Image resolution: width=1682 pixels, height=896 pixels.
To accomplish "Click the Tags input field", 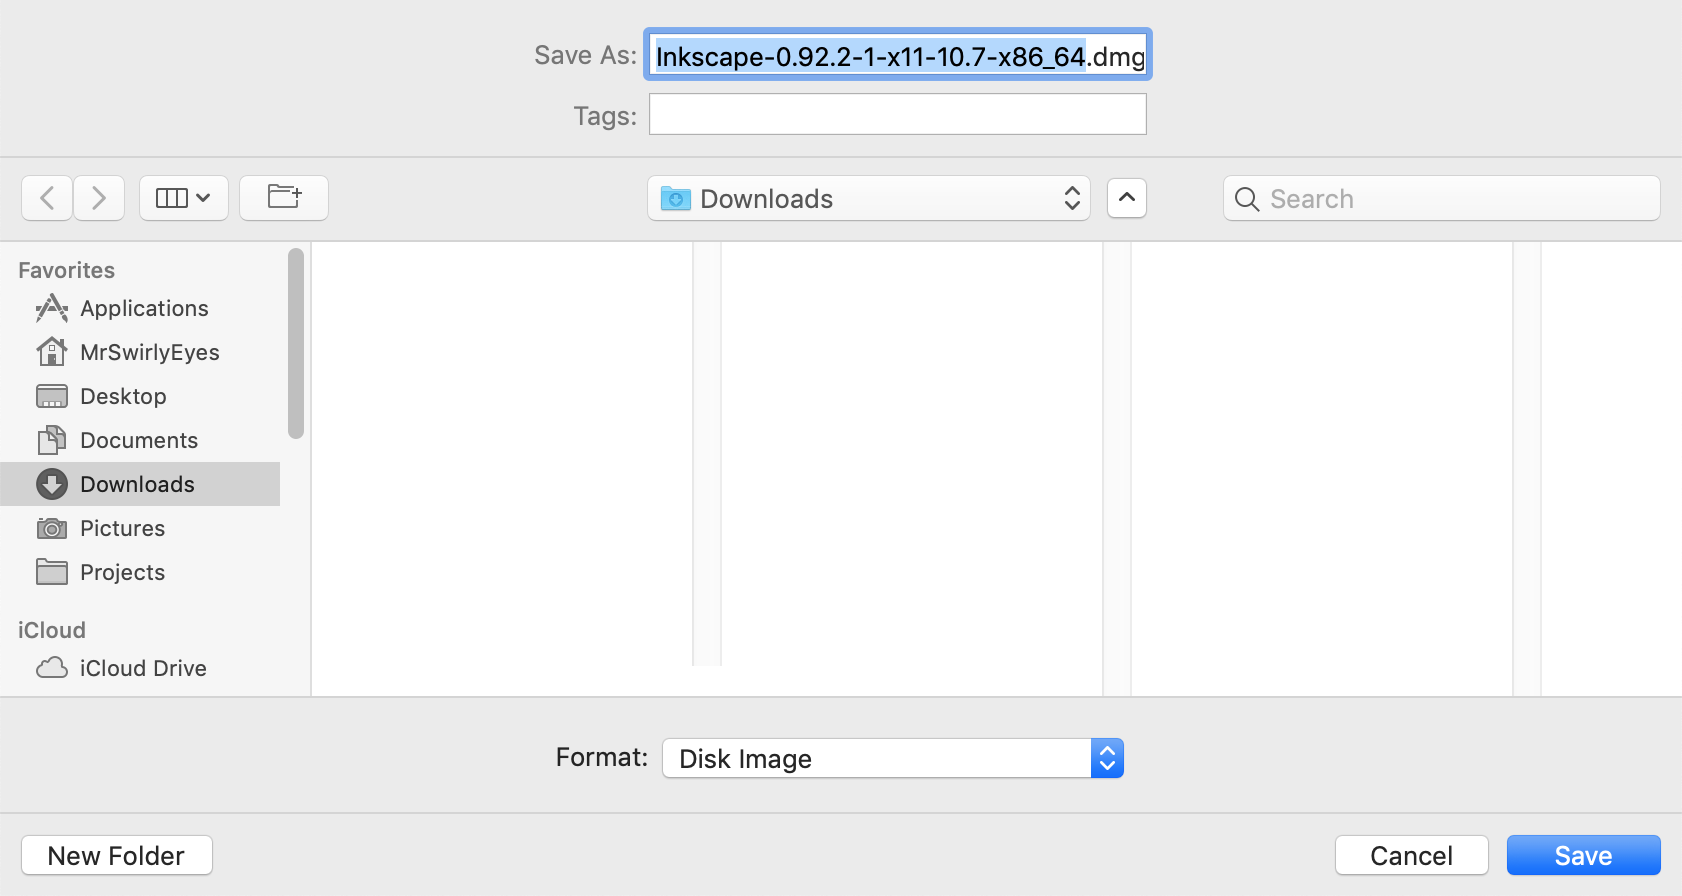I will [897, 114].
